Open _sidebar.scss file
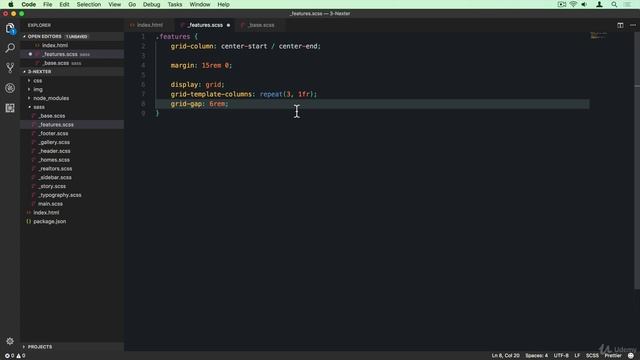Viewport: 640px width, 360px height. point(55,178)
